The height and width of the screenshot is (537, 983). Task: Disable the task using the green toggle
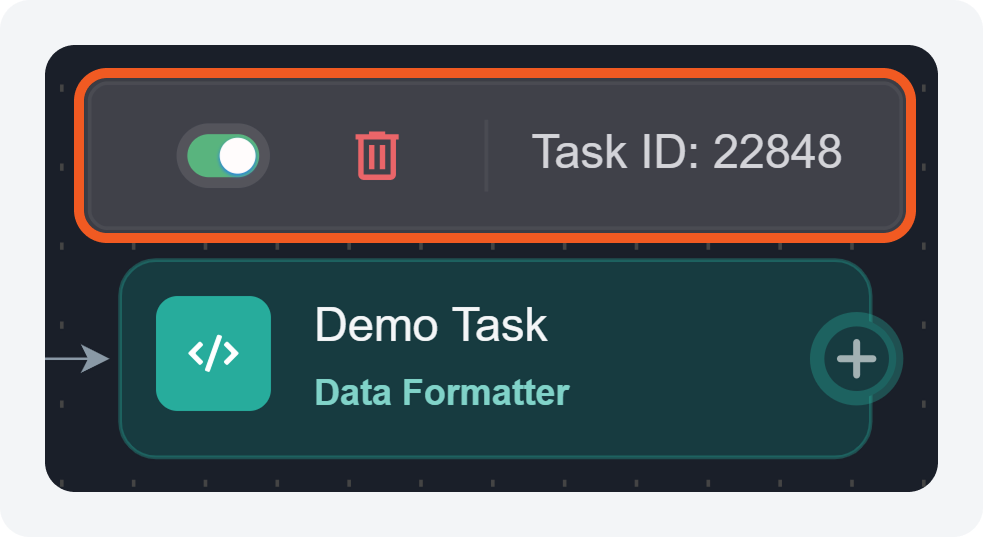coord(223,155)
